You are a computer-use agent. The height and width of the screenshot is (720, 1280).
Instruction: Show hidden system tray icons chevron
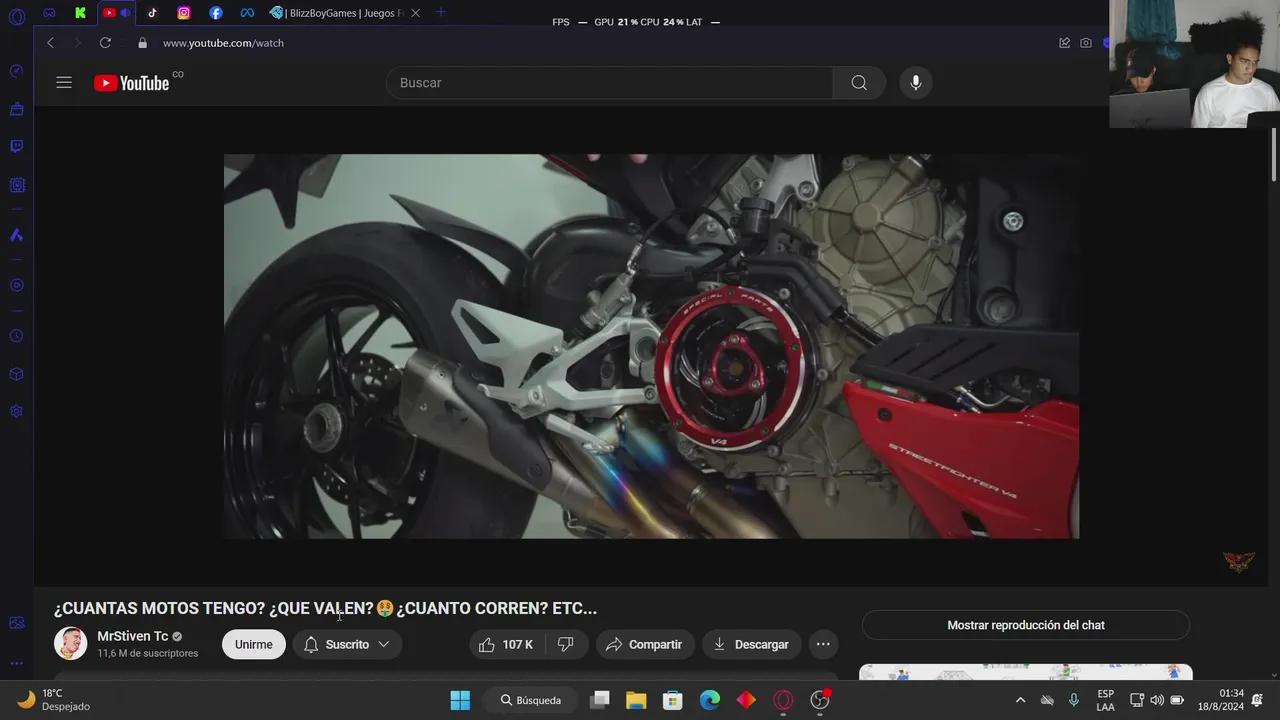(x=1020, y=700)
